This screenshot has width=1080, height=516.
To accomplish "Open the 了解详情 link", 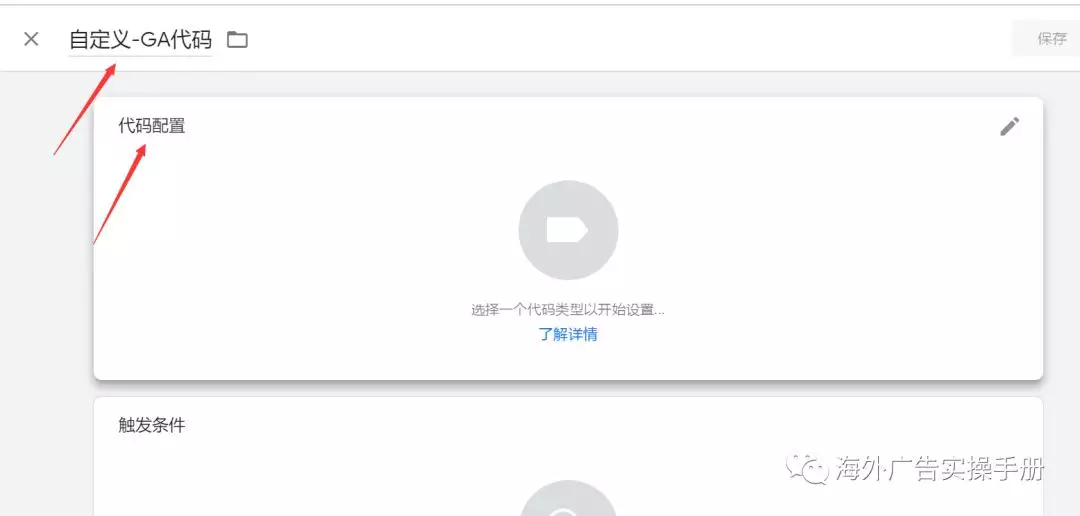I will click(568, 335).
